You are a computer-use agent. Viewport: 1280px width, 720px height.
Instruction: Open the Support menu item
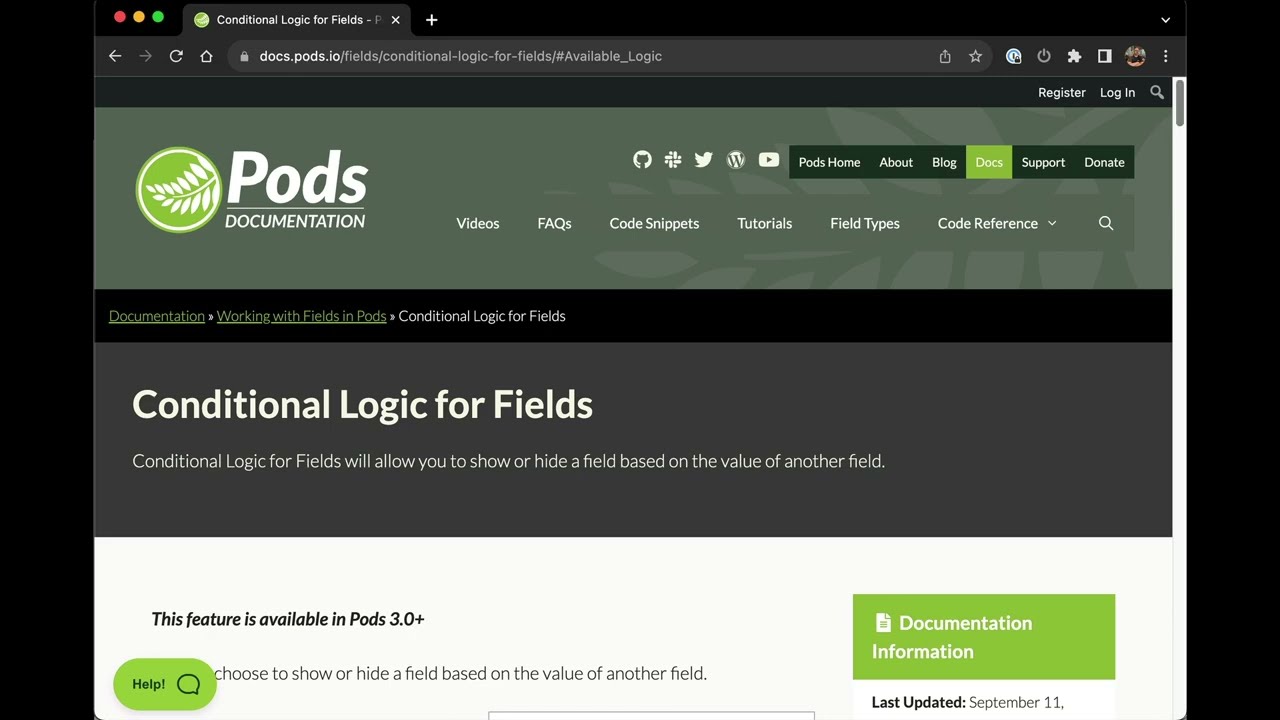(x=1043, y=162)
